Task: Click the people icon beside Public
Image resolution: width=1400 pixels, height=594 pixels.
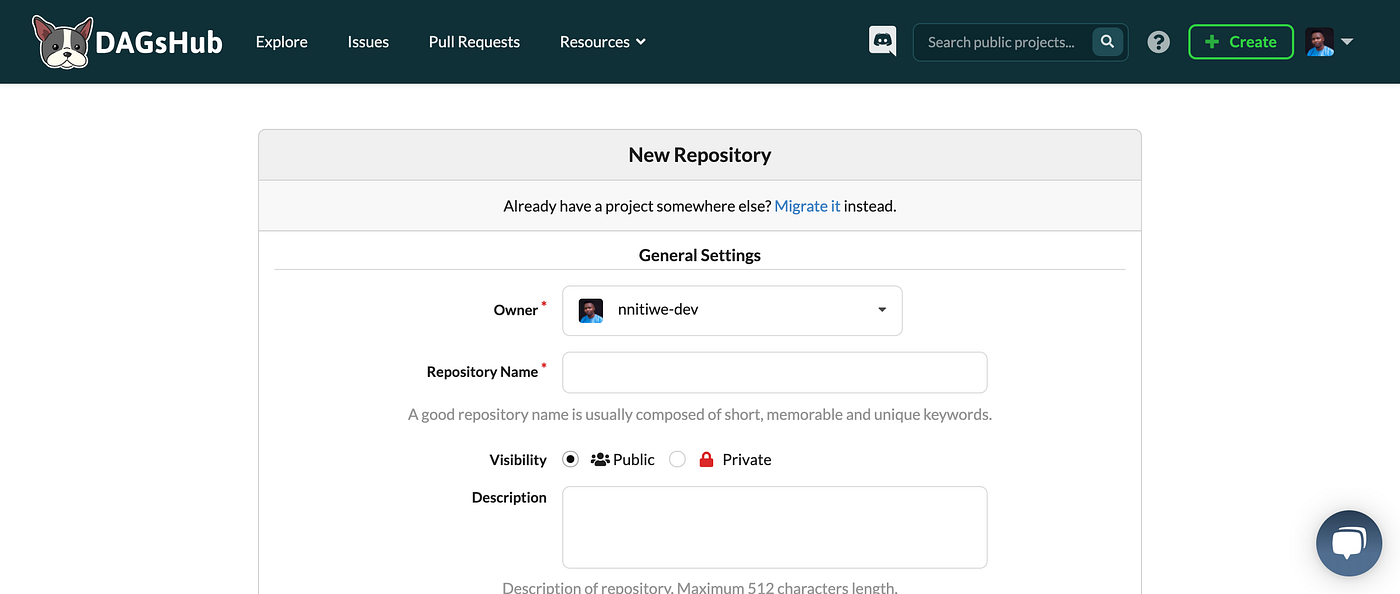Action: (599, 458)
